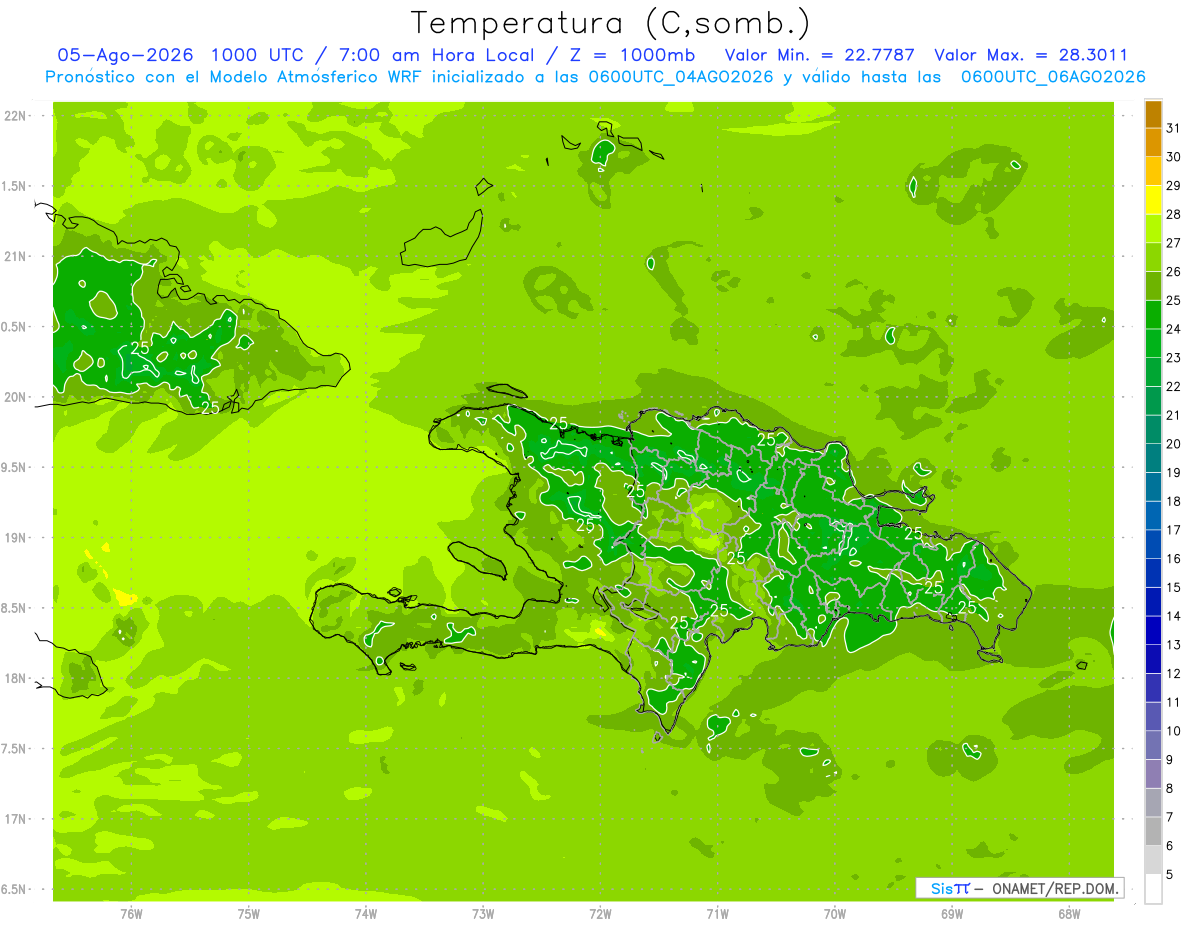Click the "19N" latitude label
The height and width of the screenshot is (927, 1200).
click(15, 537)
